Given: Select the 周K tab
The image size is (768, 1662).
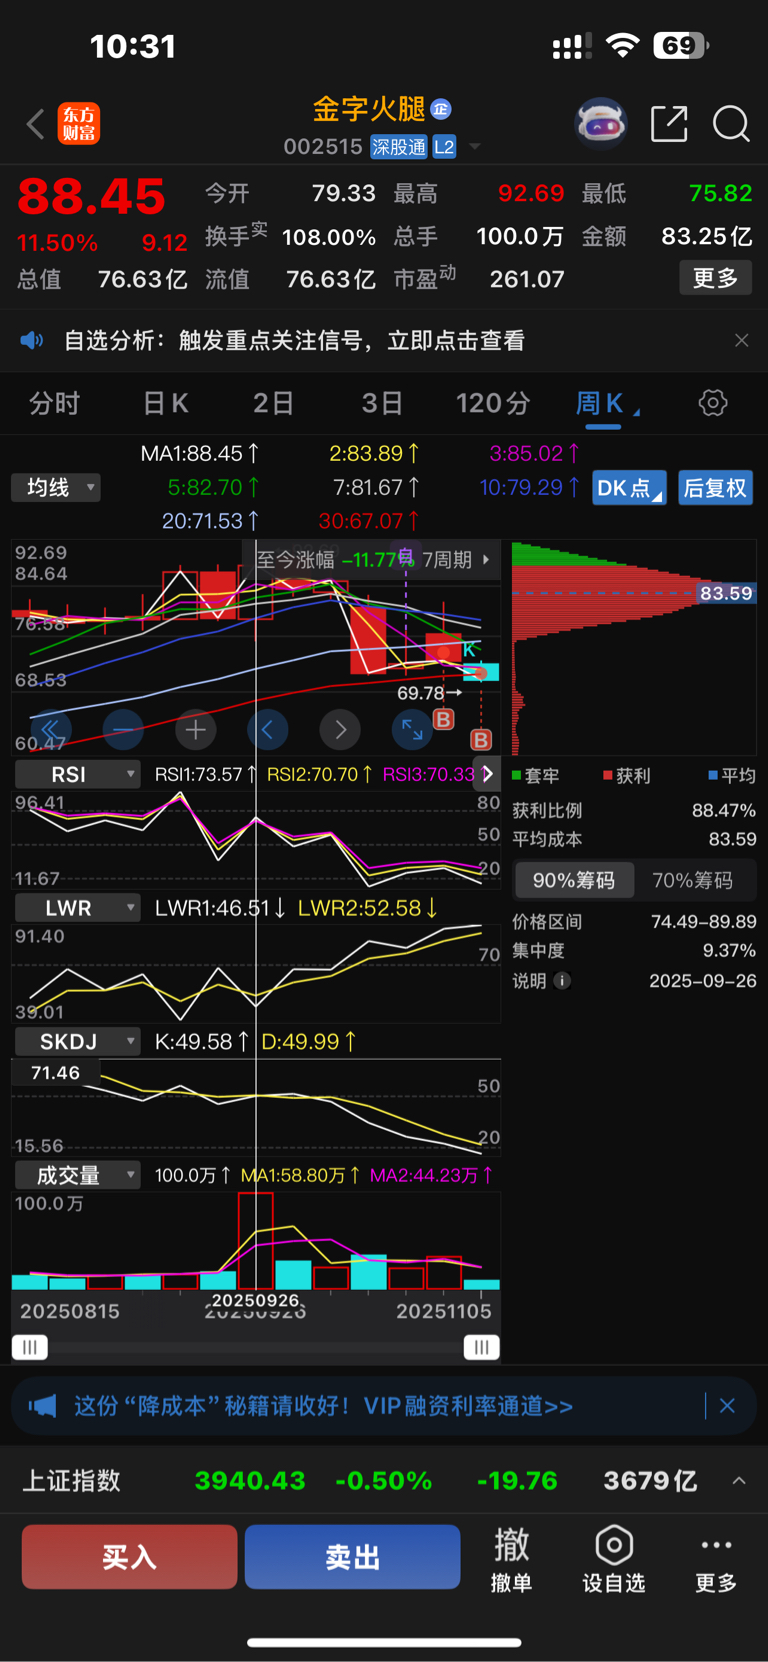Looking at the screenshot, I should (x=600, y=403).
